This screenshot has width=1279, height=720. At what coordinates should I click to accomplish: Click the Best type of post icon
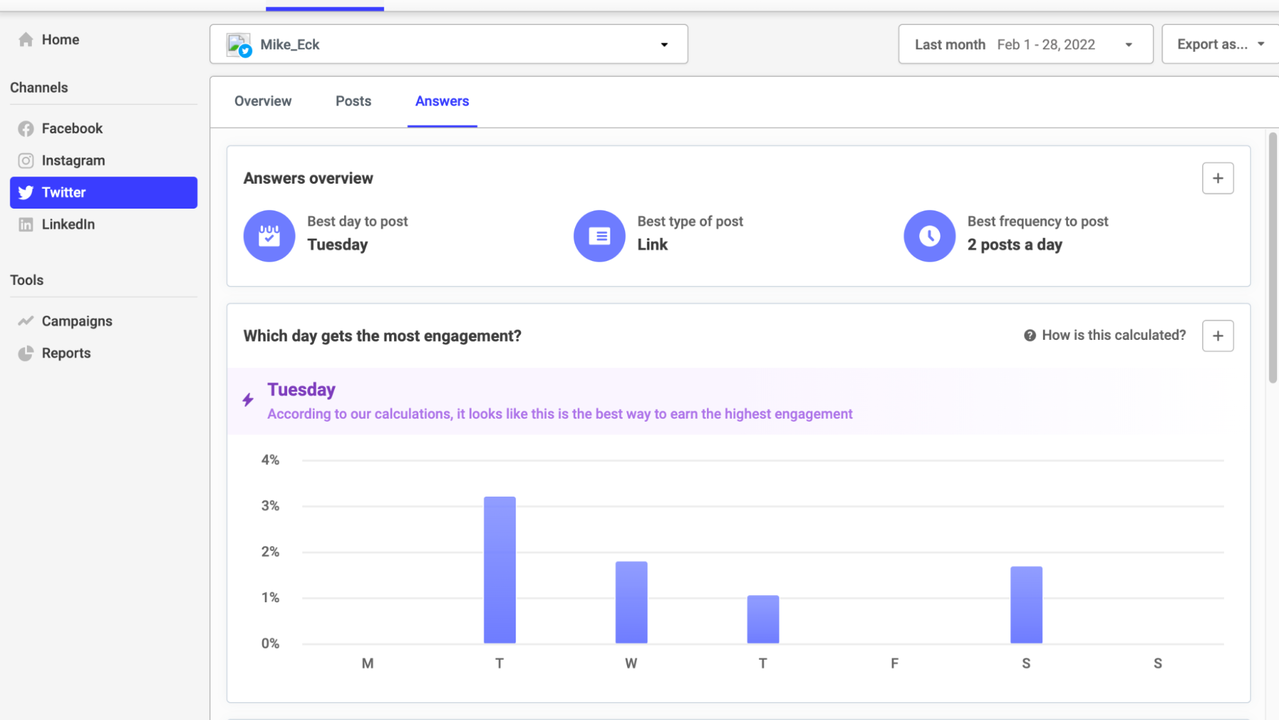tap(599, 236)
